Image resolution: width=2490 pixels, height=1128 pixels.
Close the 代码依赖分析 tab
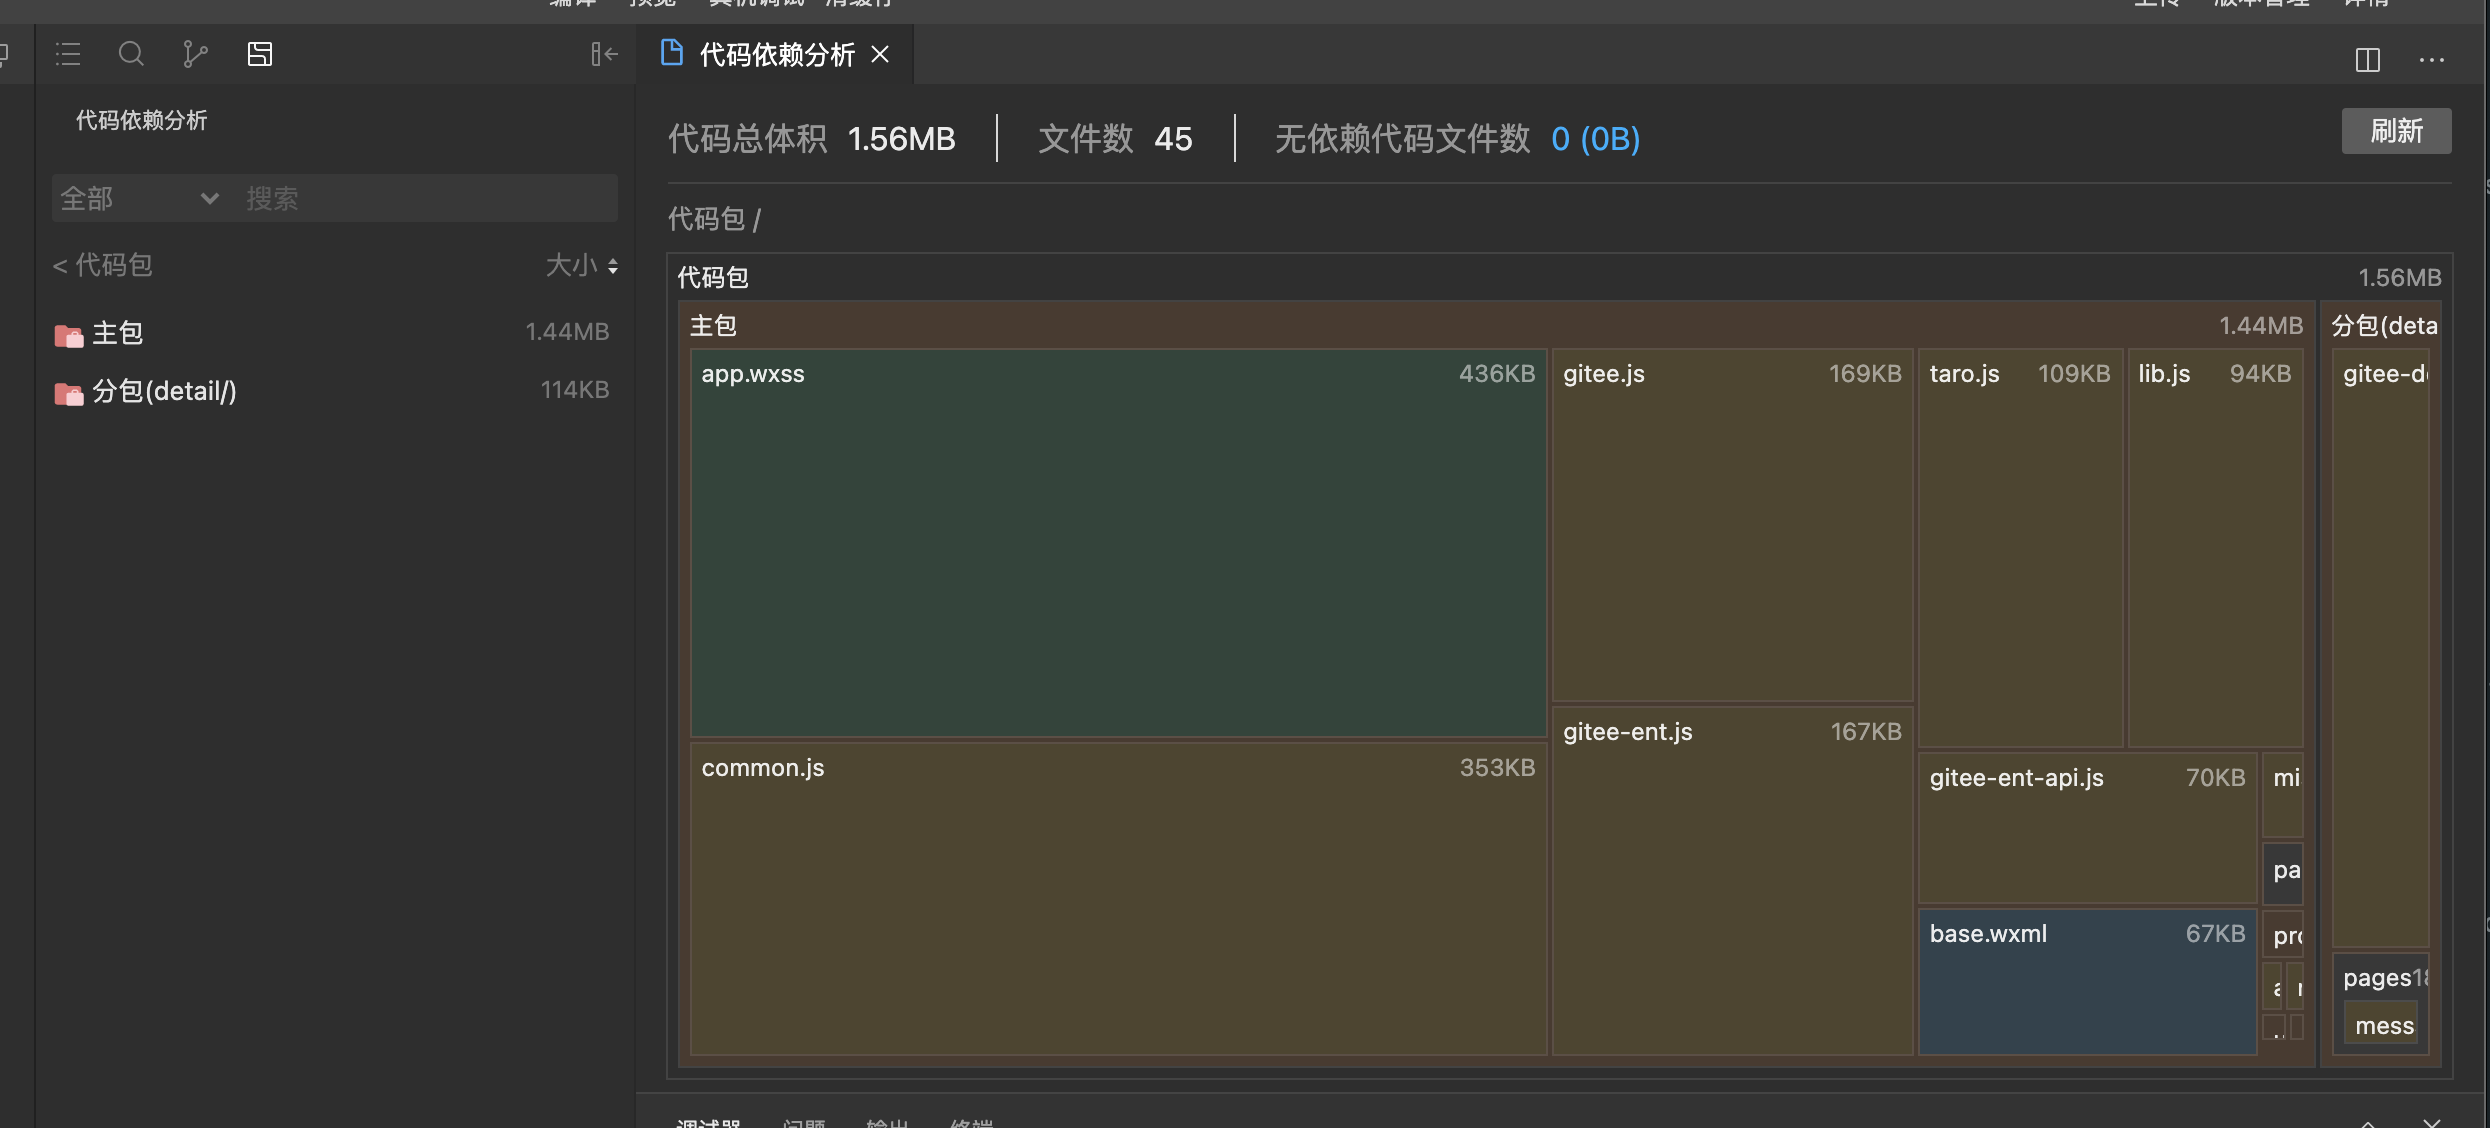click(880, 54)
